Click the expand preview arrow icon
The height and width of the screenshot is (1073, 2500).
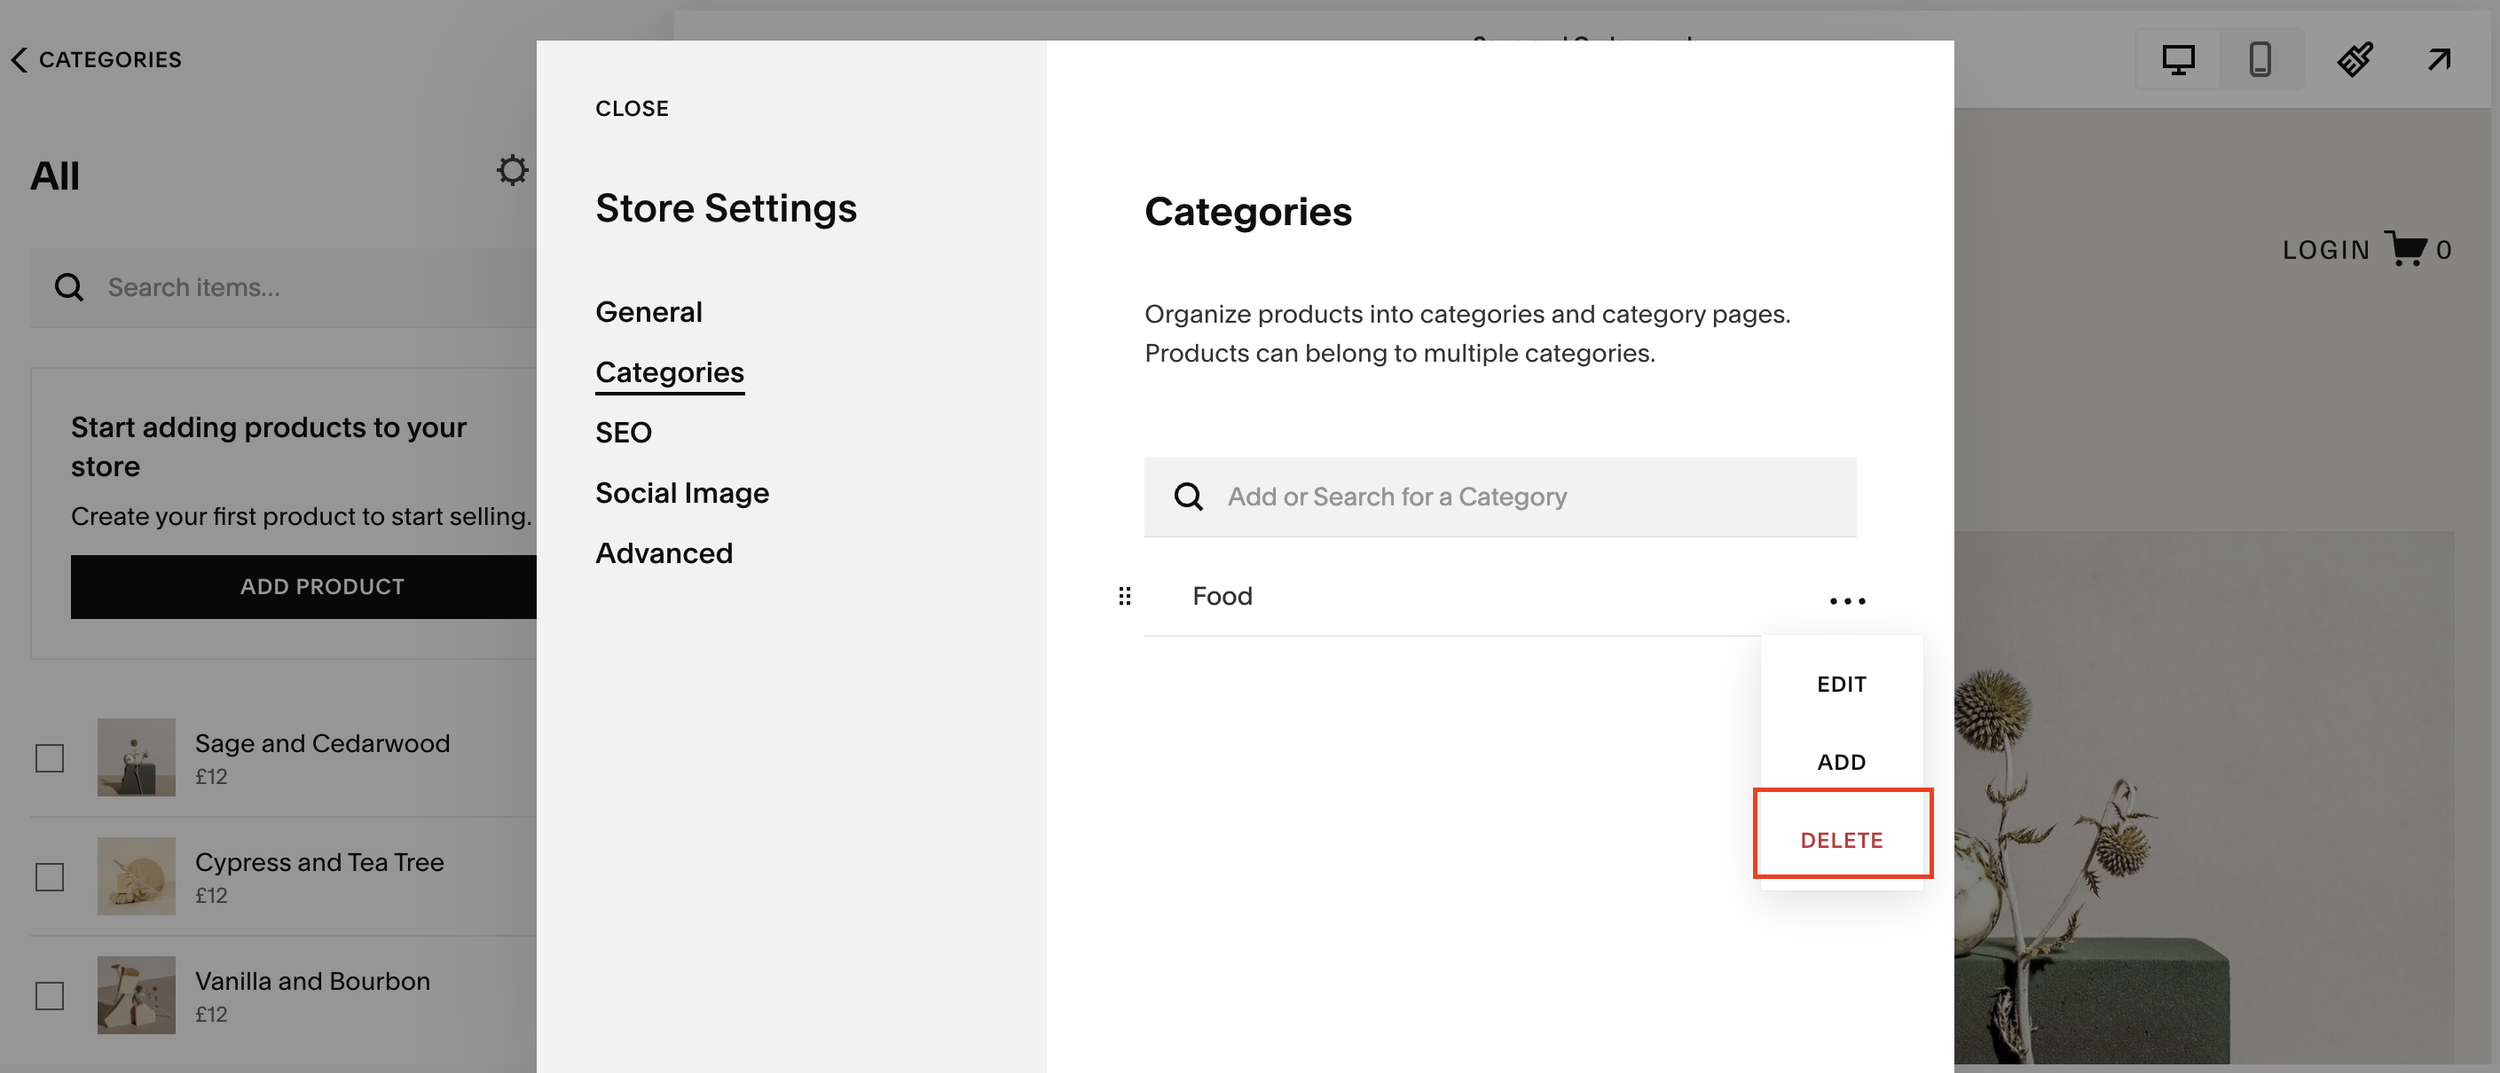point(2439,60)
